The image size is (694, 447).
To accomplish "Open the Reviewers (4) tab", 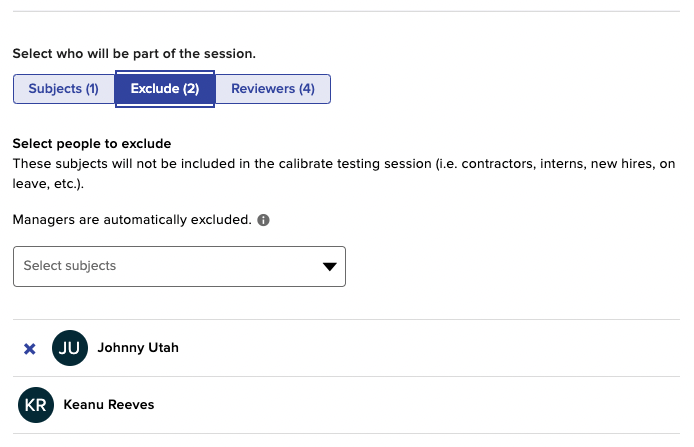I will [273, 89].
